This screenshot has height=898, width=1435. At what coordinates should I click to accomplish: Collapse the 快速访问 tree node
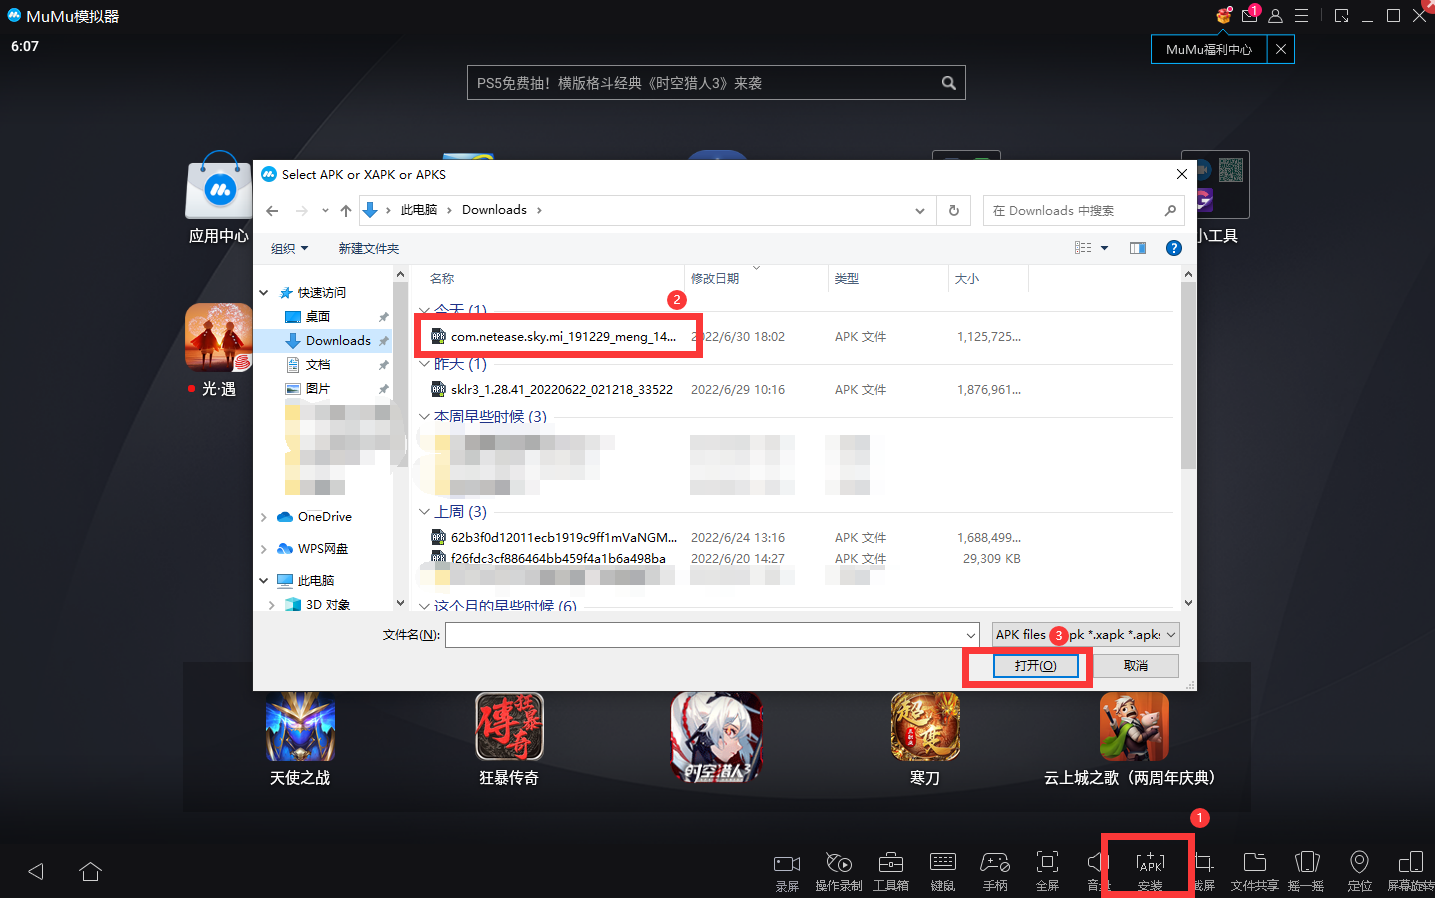pyautogui.click(x=264, y=293)
